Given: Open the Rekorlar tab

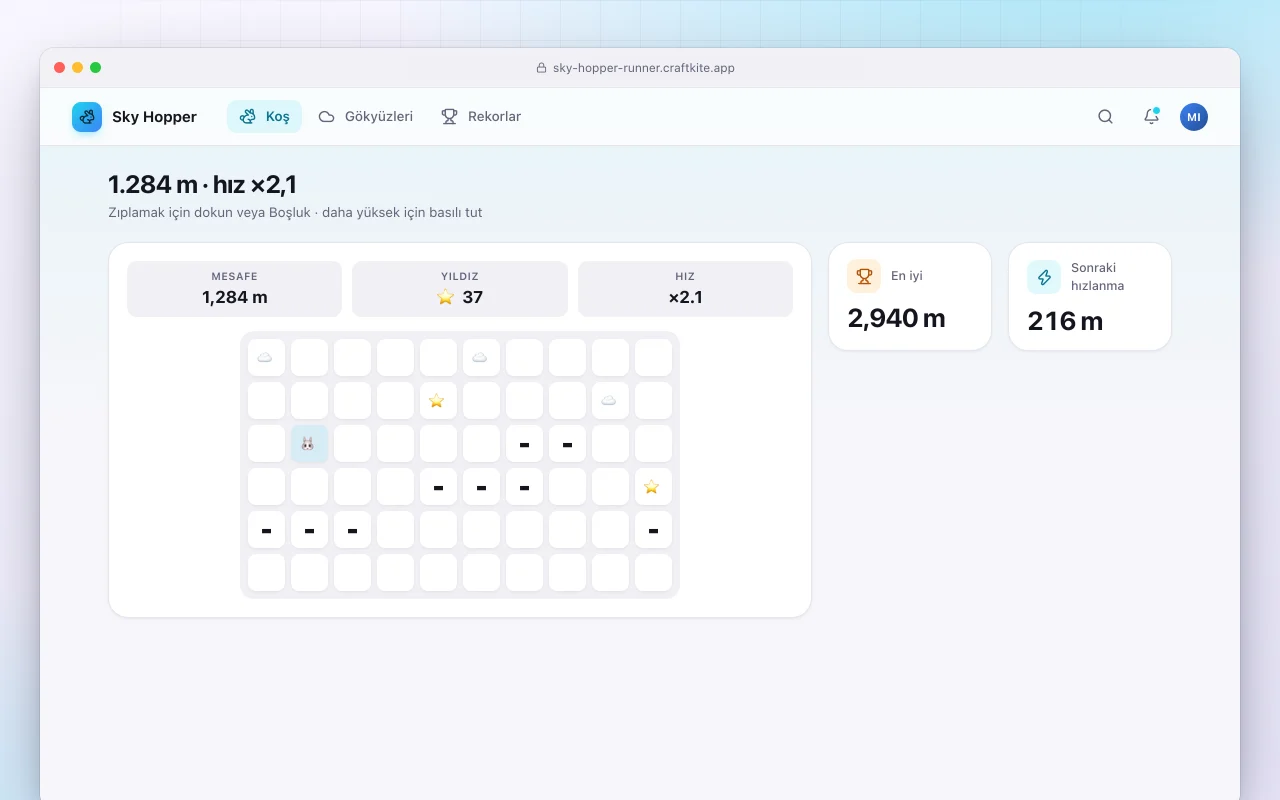Looking at the screenshot, I should 481,117.
